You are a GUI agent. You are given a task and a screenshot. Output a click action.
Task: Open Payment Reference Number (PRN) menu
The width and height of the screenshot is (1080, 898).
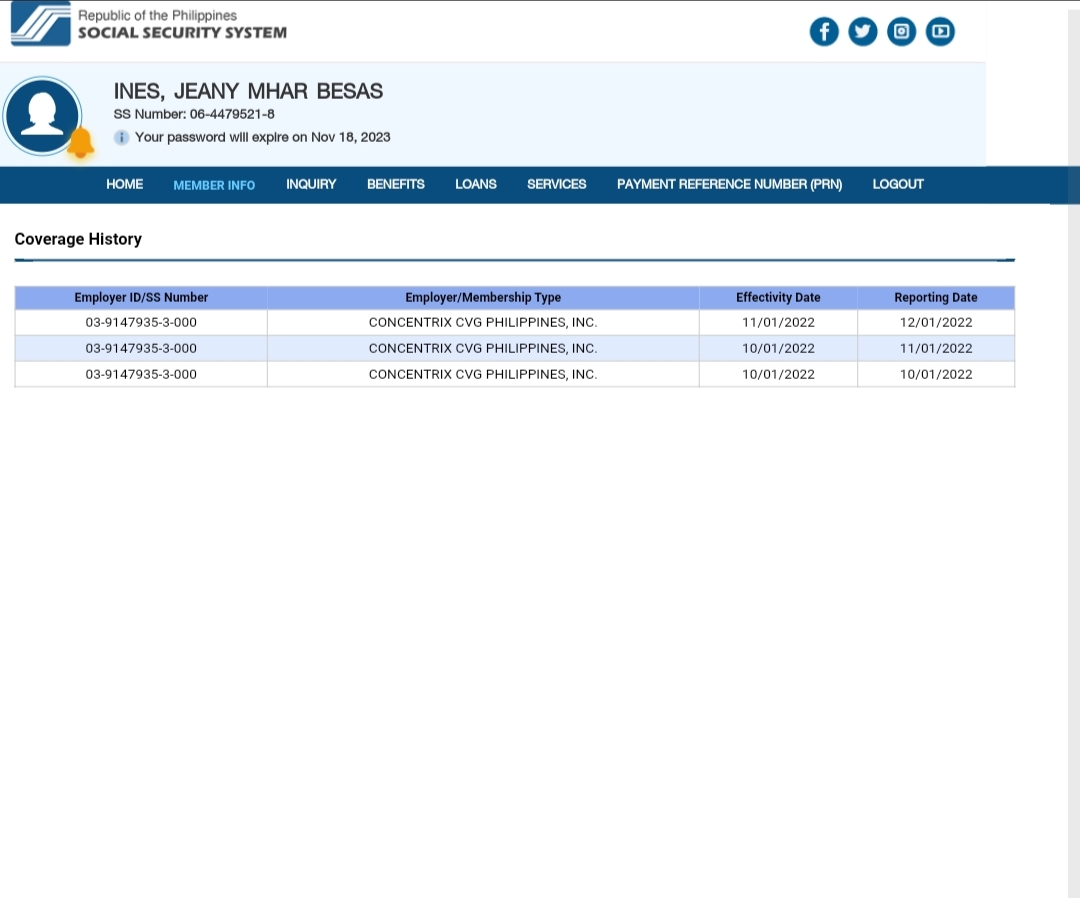pyautogui.click(x=729, y=184)
